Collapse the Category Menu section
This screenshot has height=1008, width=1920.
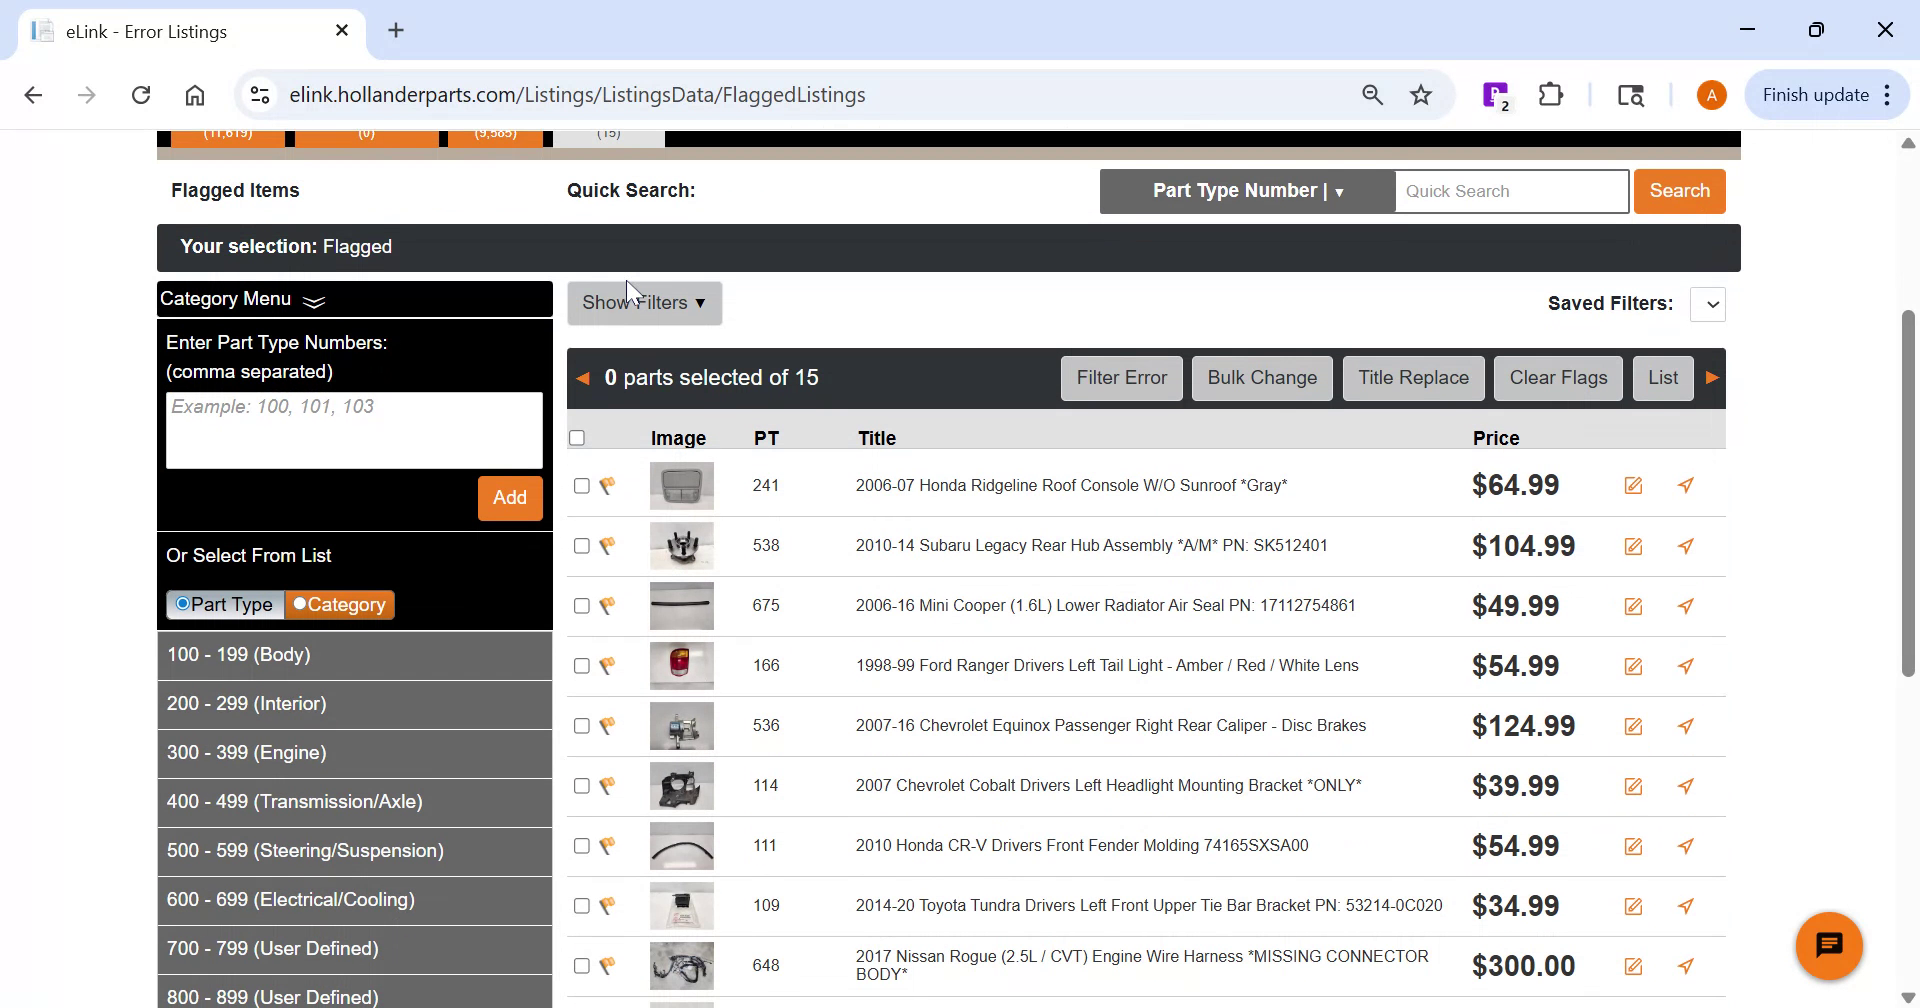point(313,299)
